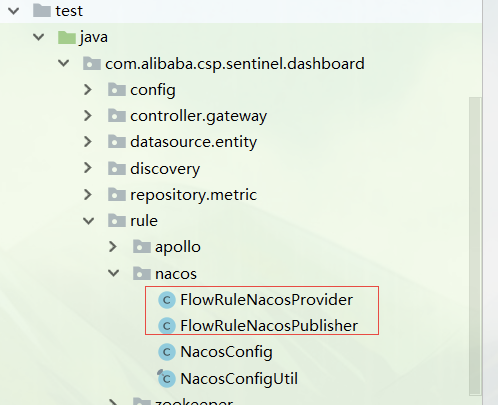Select com.alibaba.csp.sentinel.dashboard package

235,64
